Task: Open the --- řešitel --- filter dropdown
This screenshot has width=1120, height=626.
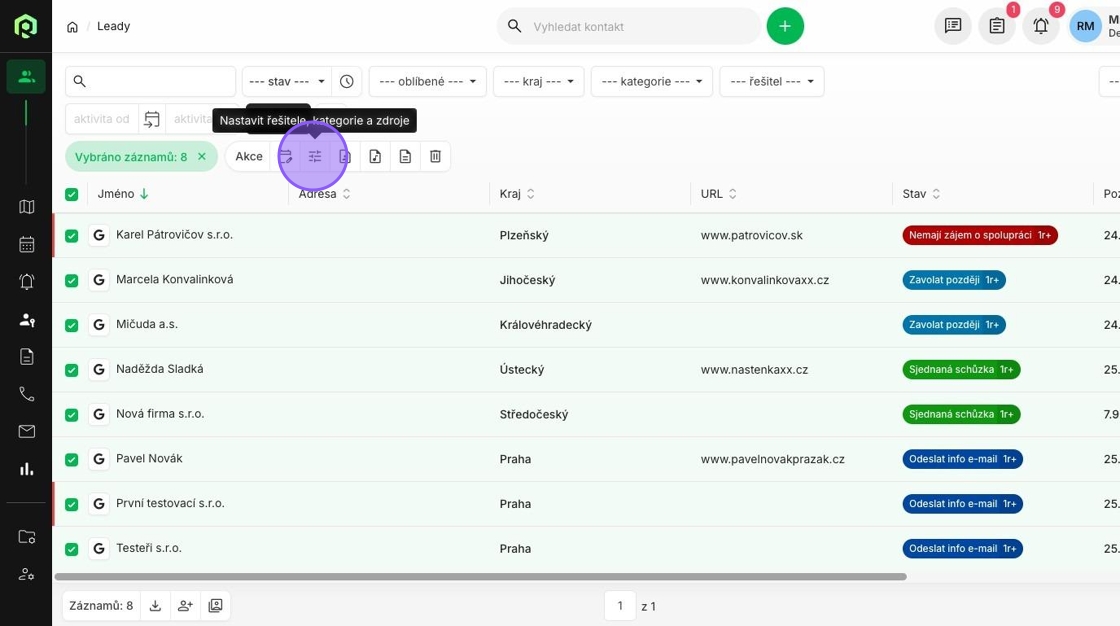Action: [771, 81]
